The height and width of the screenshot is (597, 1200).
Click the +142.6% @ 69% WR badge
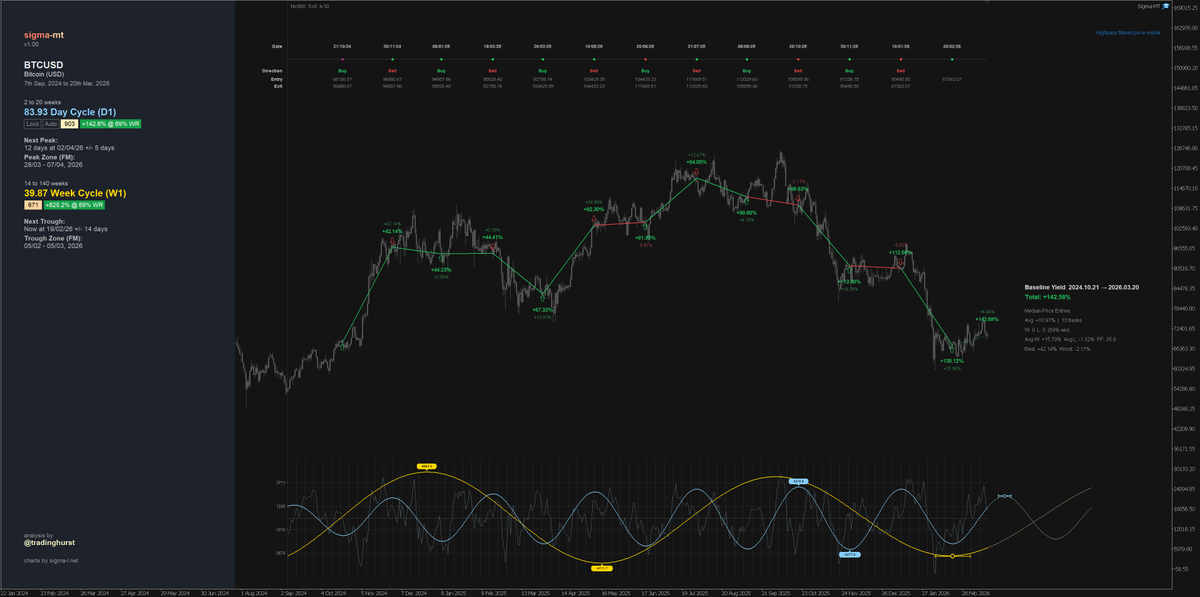pos(112,124)
